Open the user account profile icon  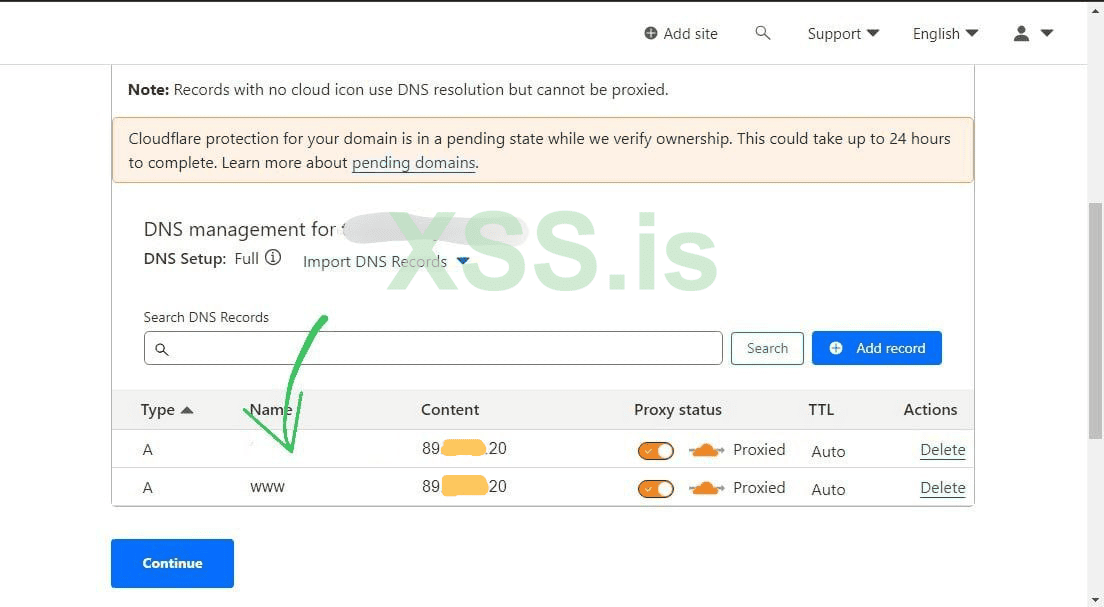(1021, 33)
